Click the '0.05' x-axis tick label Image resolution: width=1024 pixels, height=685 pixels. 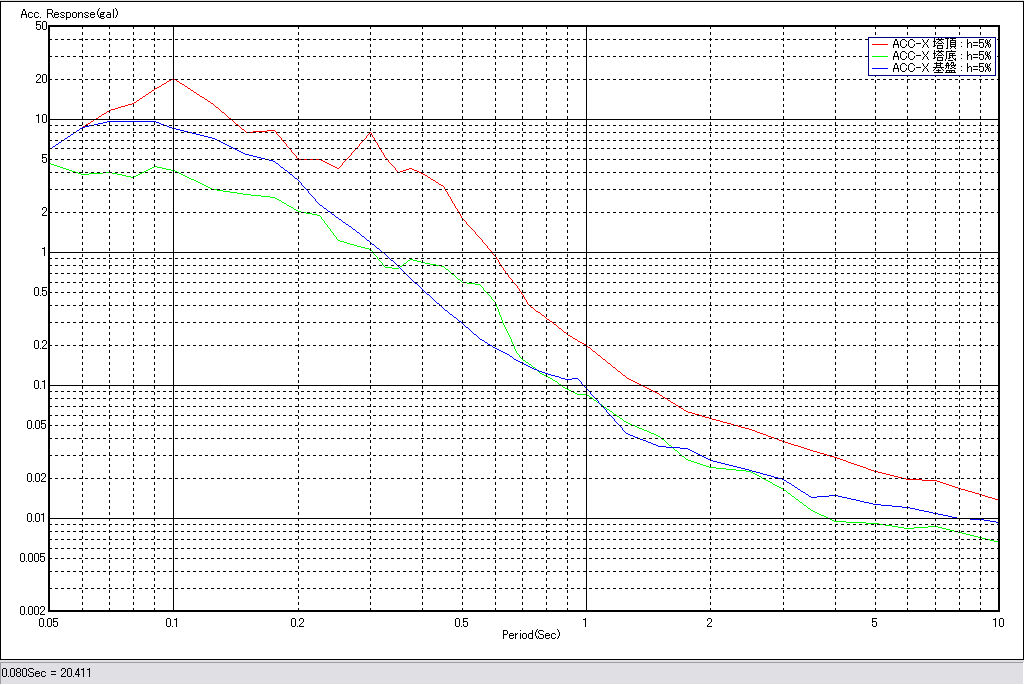coord(50,621)
